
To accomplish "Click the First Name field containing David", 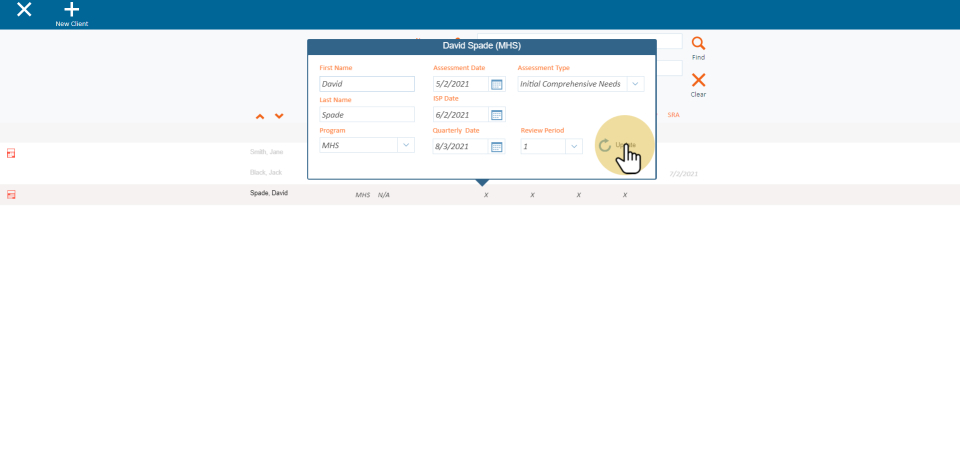I will tap(366, 84).
